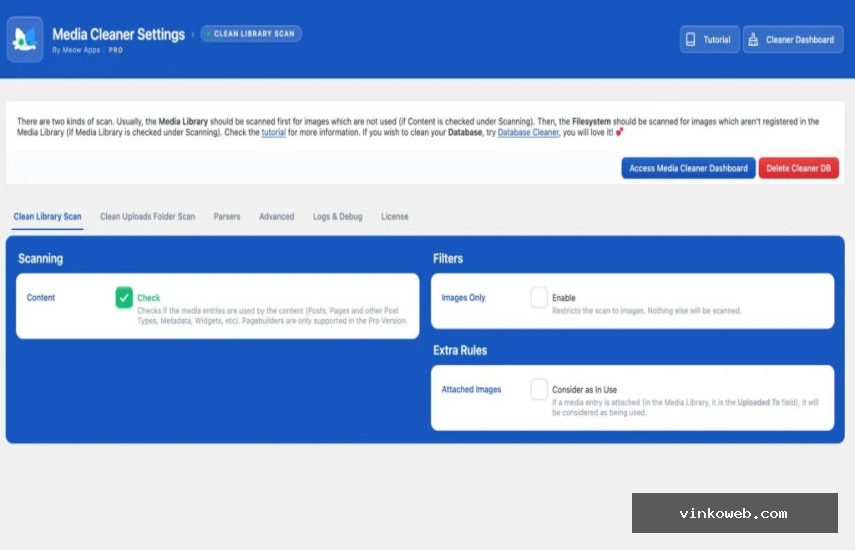855x550 pixels.
Task: Click the By Meow Apps text
Action: click(76, 50)
